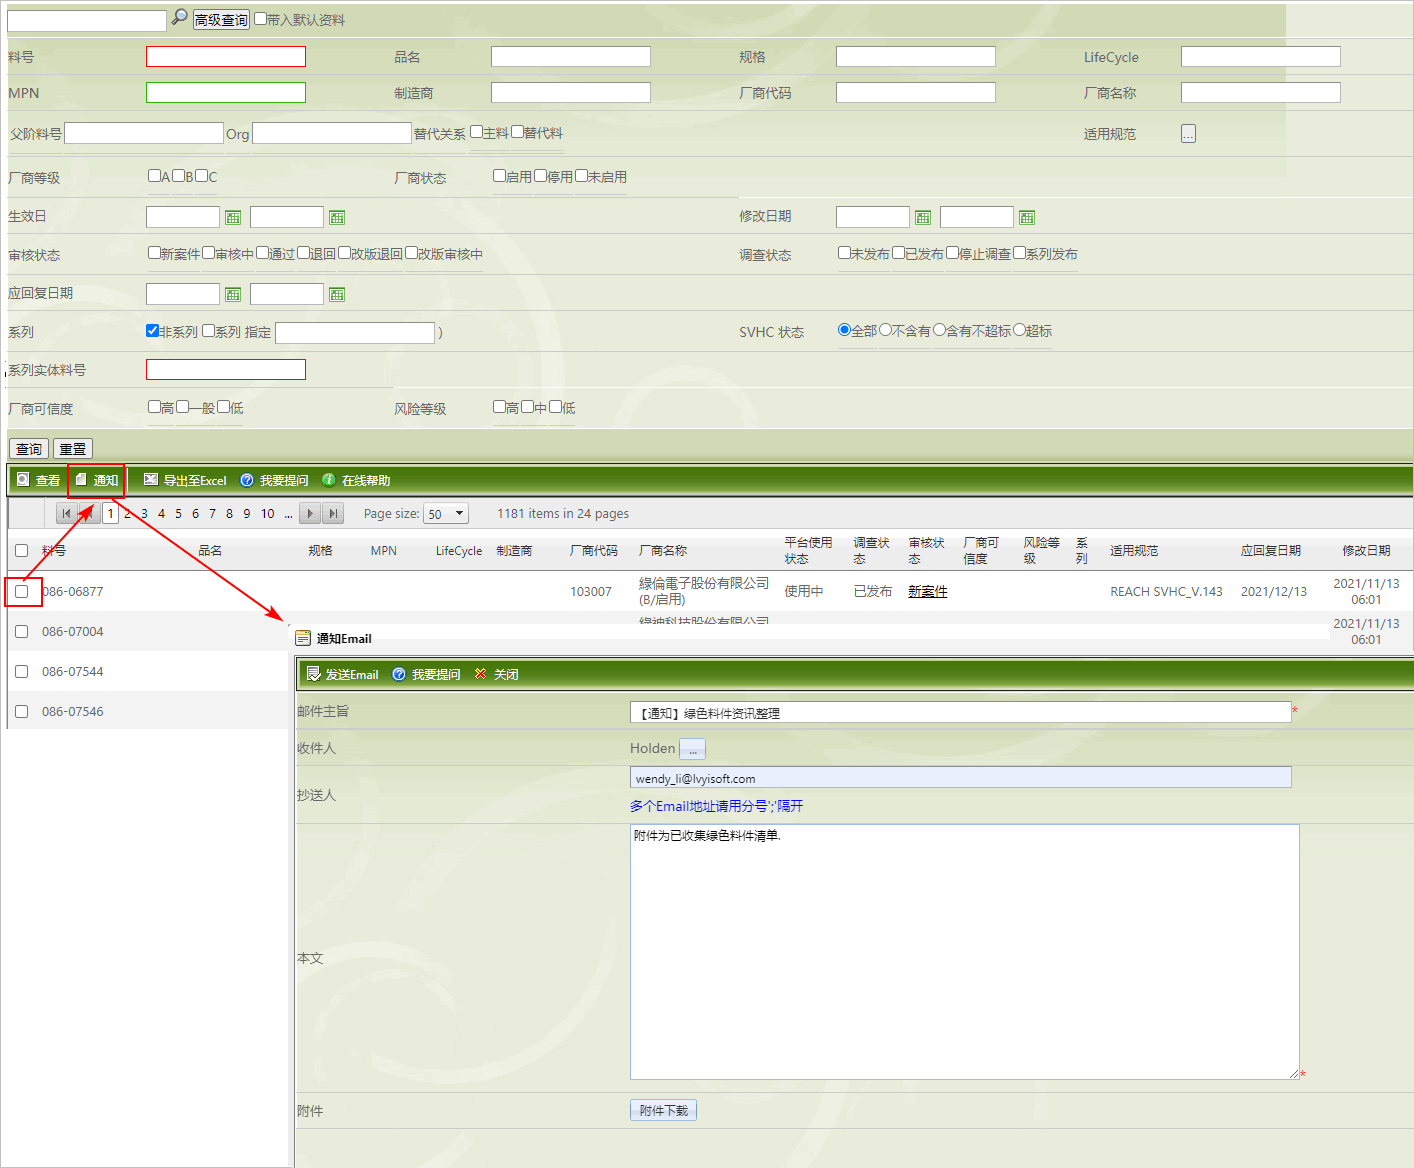Viewport: 1414px width, 1168px height.
Task: Click 附件下载 attachment download button
Action: pyautogui.click(x=663, y=1110)
